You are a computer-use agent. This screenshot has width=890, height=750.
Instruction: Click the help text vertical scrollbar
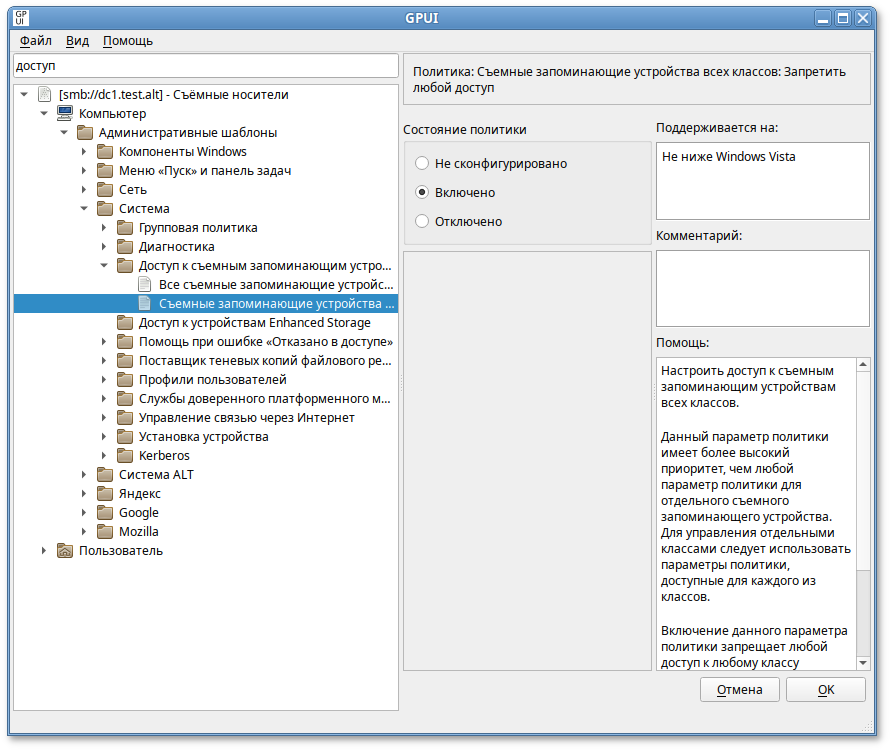863,500
